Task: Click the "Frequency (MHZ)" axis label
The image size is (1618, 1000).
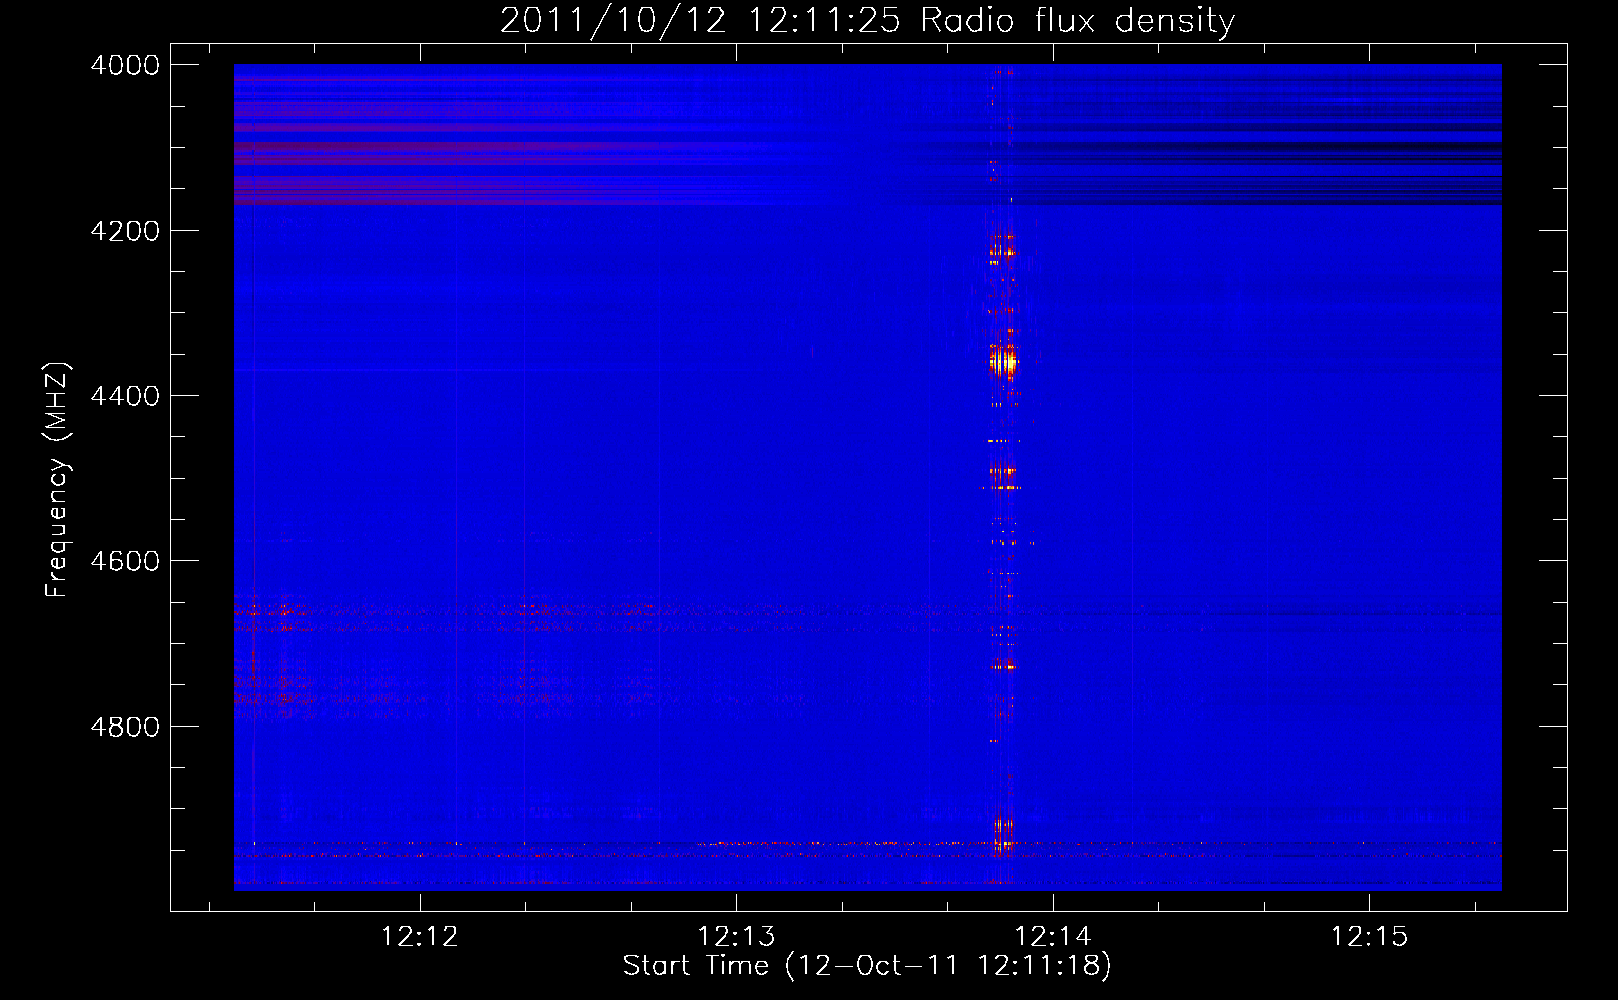Action: 57,480
